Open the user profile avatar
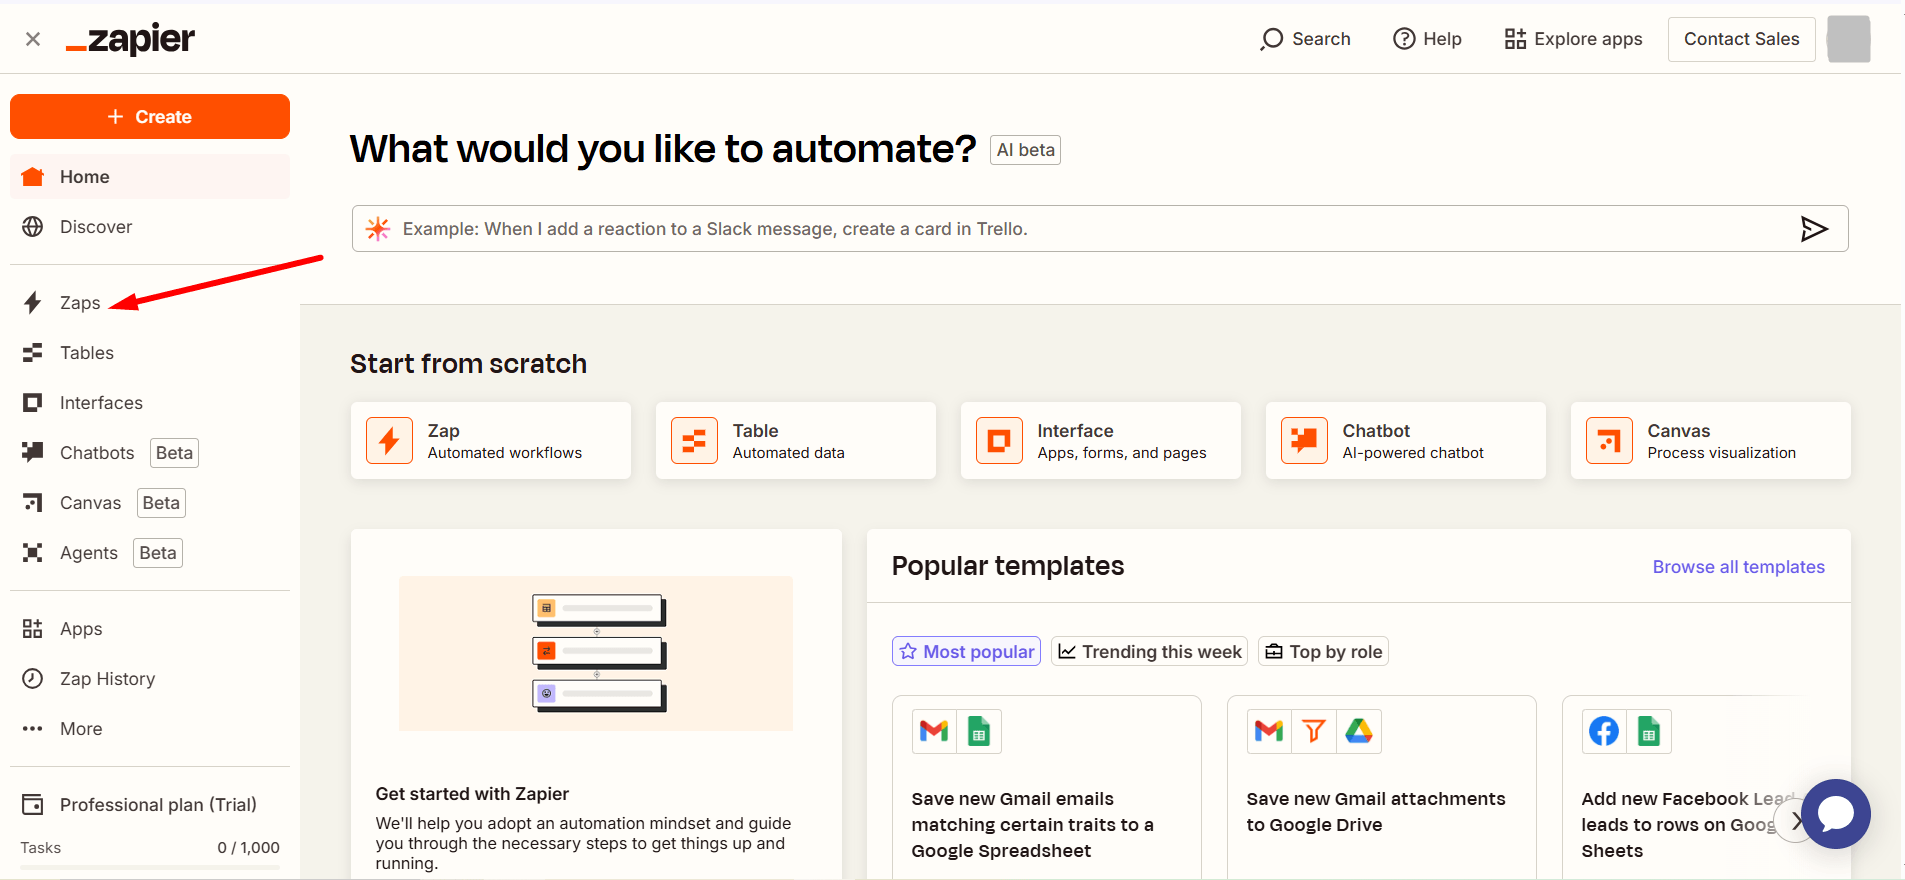 1848,39
